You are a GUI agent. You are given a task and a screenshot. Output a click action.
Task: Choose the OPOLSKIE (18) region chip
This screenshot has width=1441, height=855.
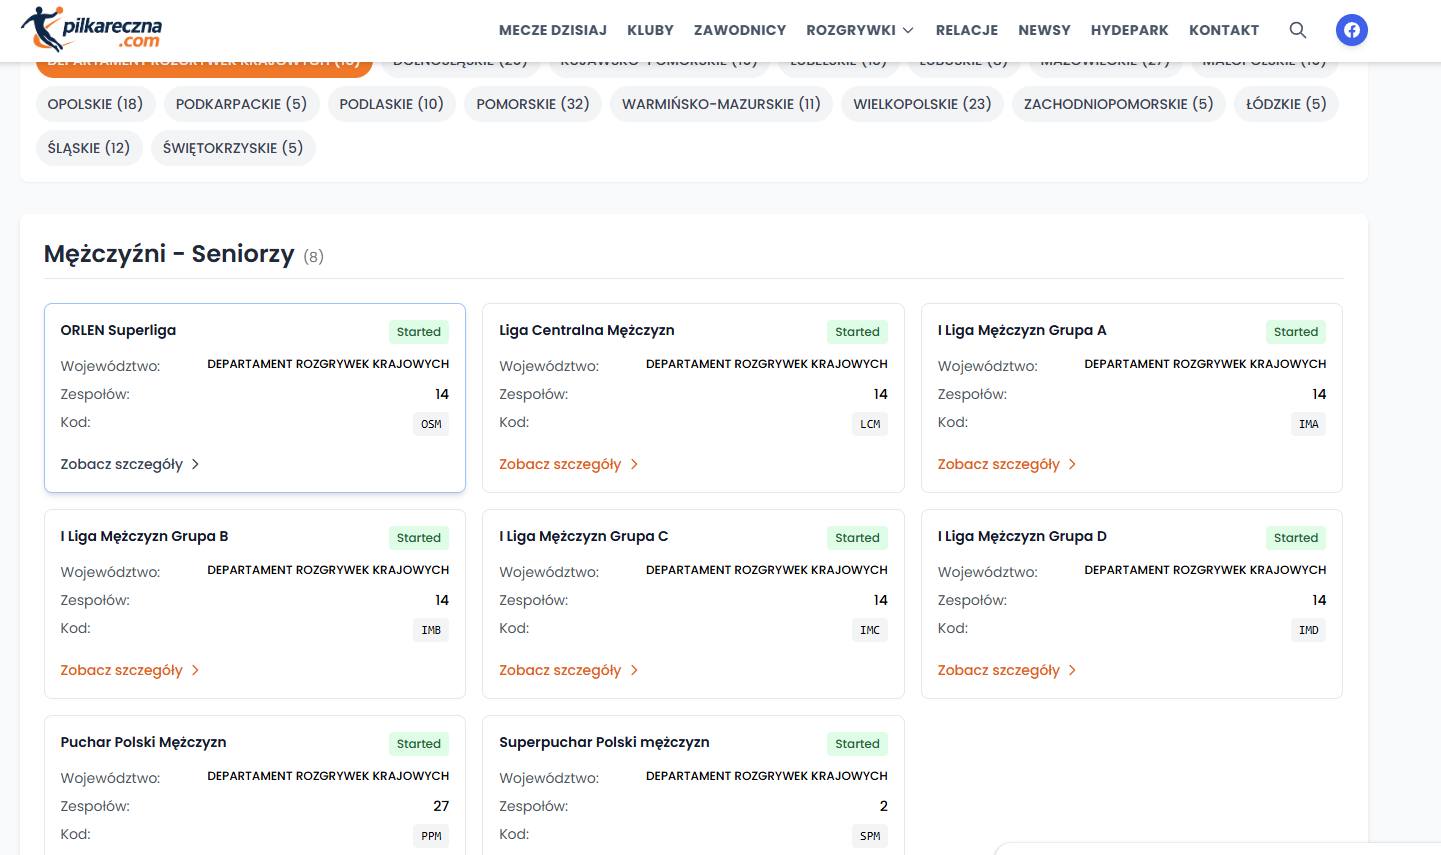tap(95, 104)
